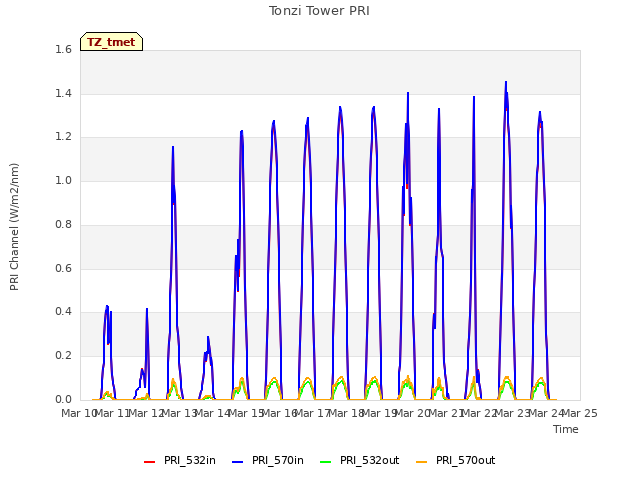Viewport: 640px width, 480px height.
Task: Click the green PRI_532out legend swatch
Action: [x=326, y=462]
